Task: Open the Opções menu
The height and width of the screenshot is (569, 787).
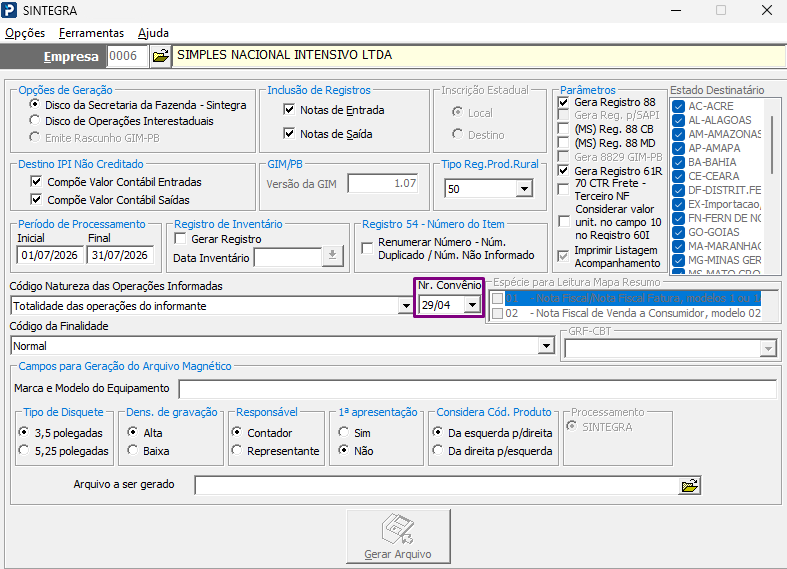Action: [x=25, y=33]
